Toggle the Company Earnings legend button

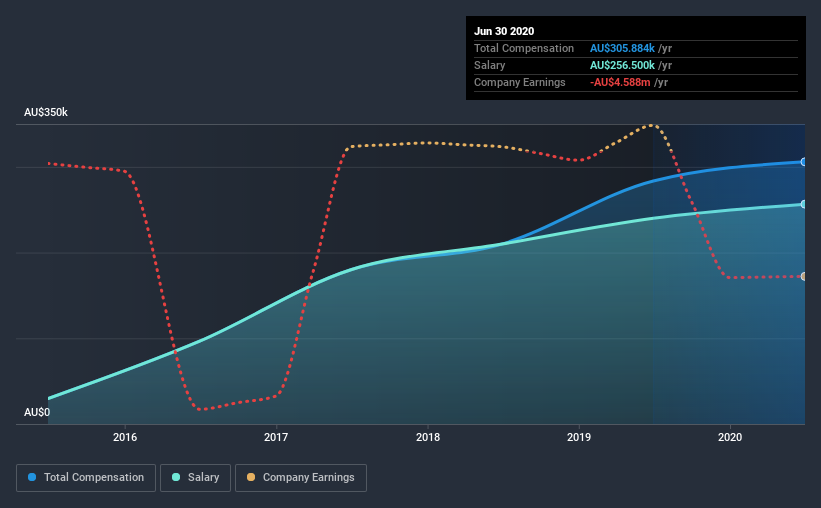click(x=301, y=478)
